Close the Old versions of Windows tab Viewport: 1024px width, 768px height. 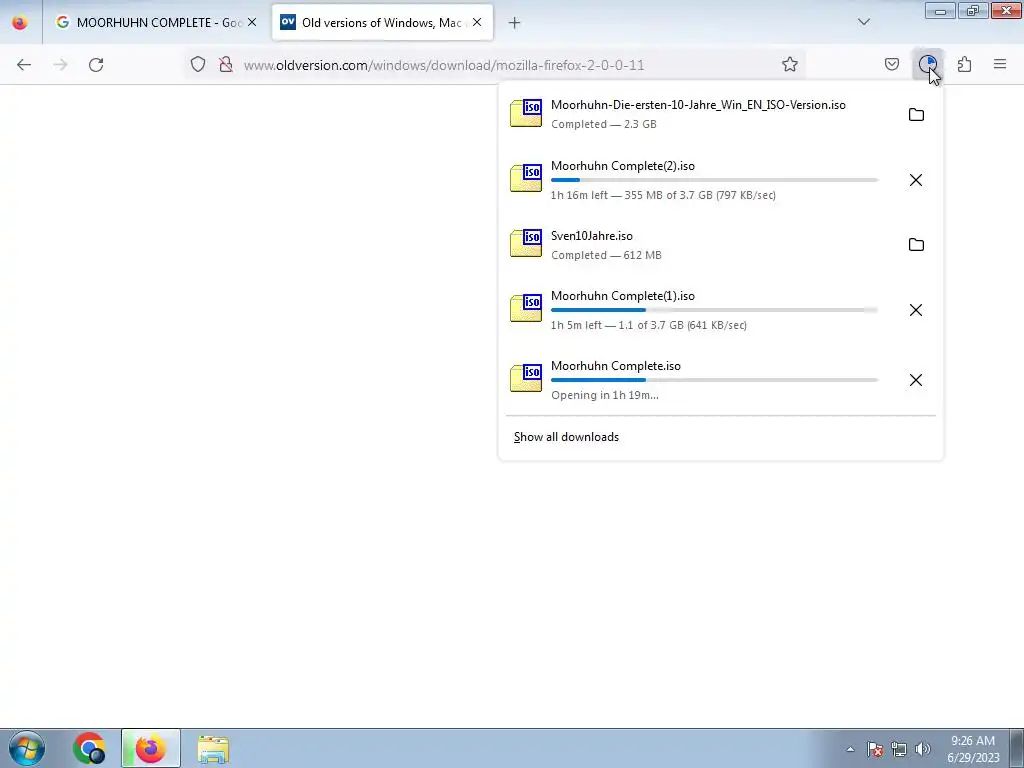[x=477, y=22]
